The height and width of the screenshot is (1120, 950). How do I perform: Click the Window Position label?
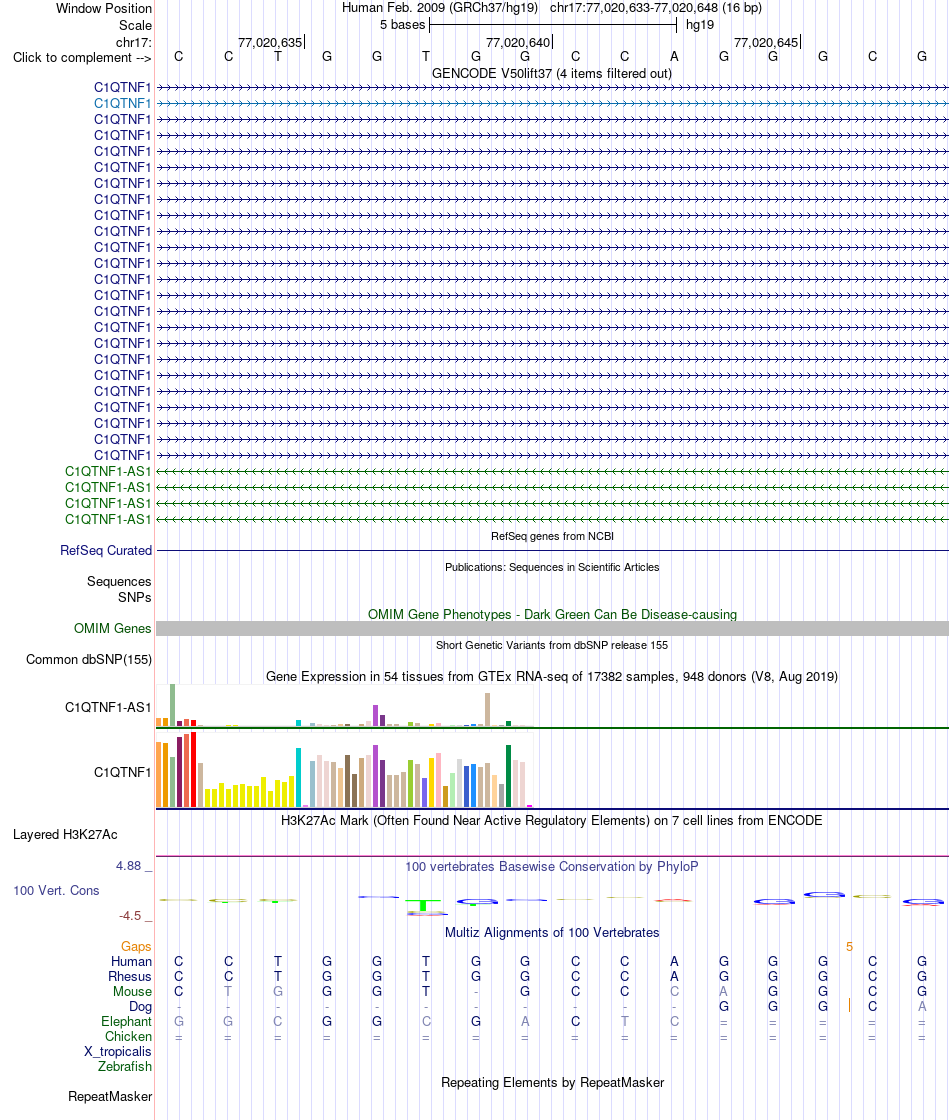click(104, 9)
